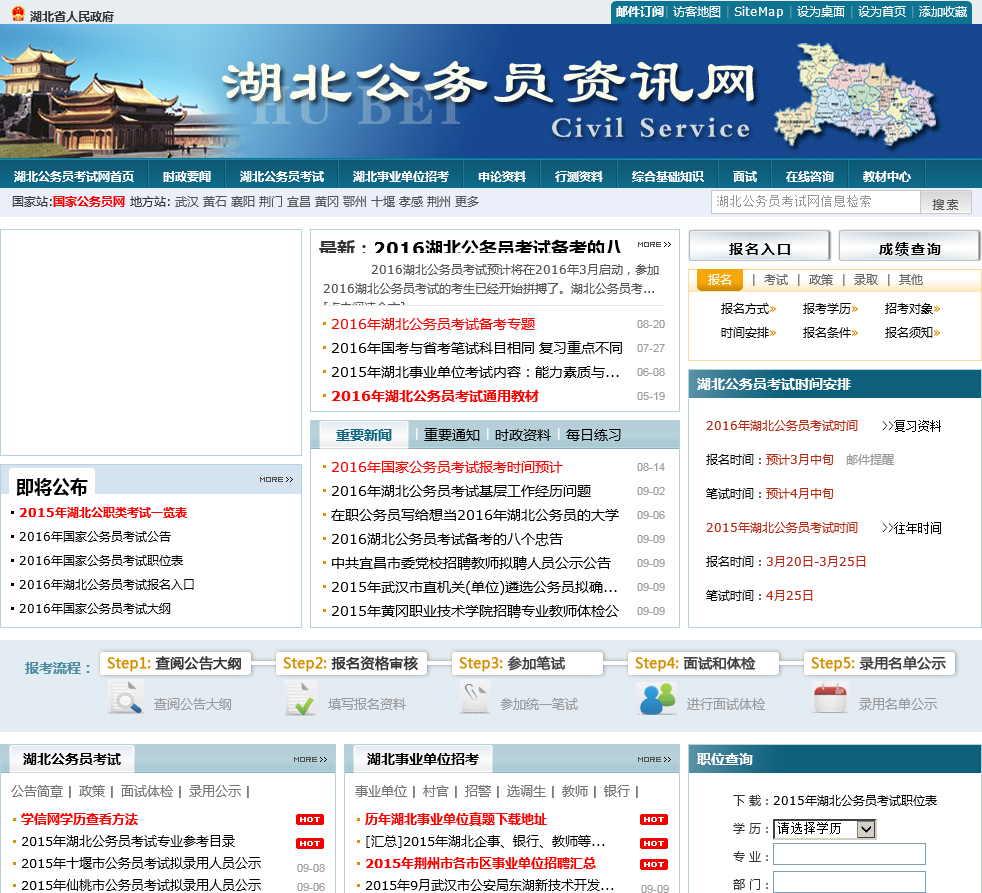Open 申论资料 nav item
Viewport: 982px width, 893px height.
tap(502, 177)
